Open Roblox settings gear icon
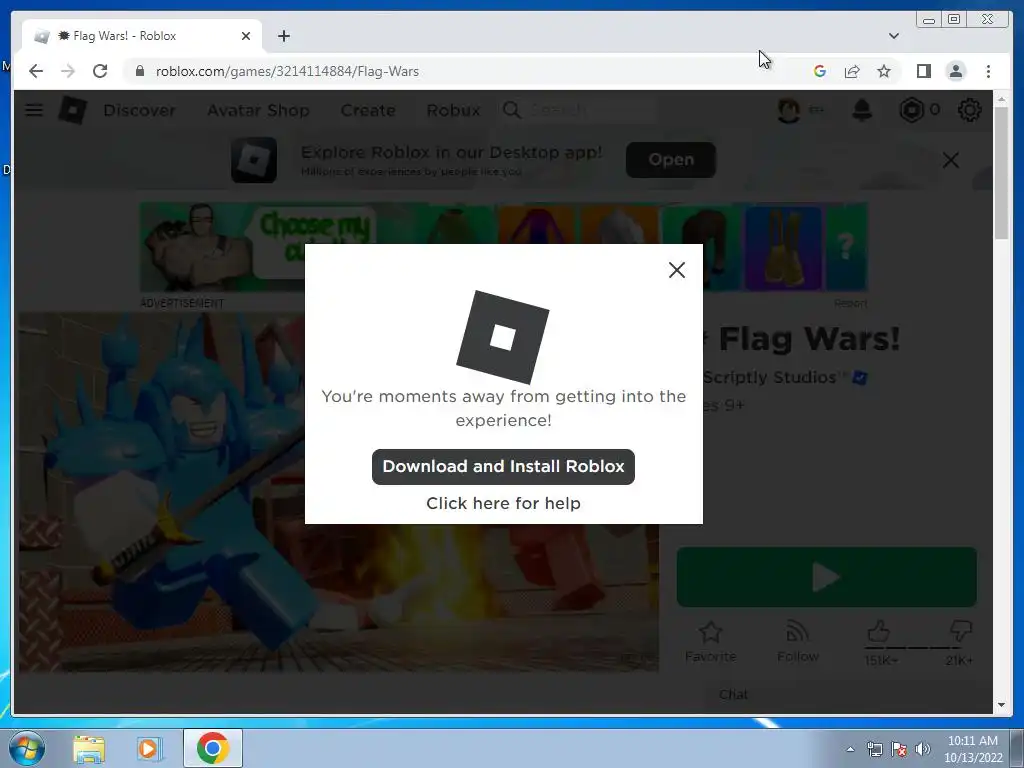 (969, 110)
